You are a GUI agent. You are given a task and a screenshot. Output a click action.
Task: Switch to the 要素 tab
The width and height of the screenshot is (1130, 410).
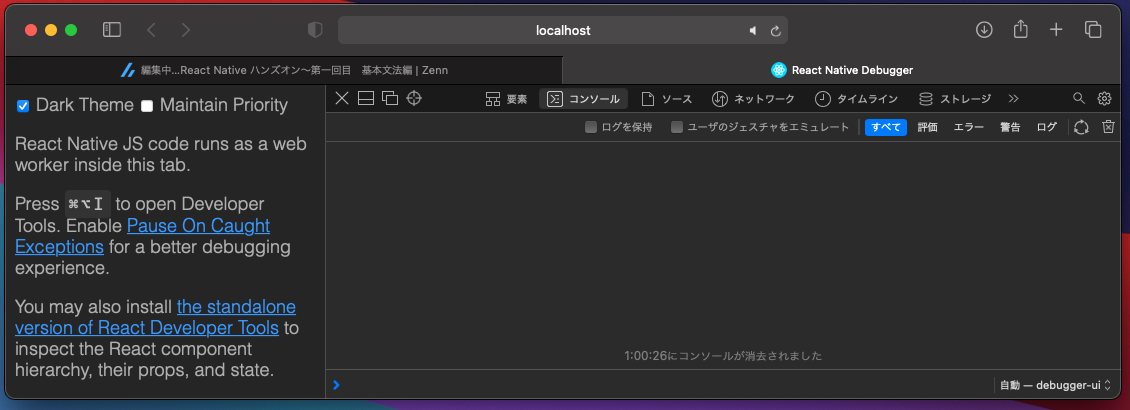(507, 99)
